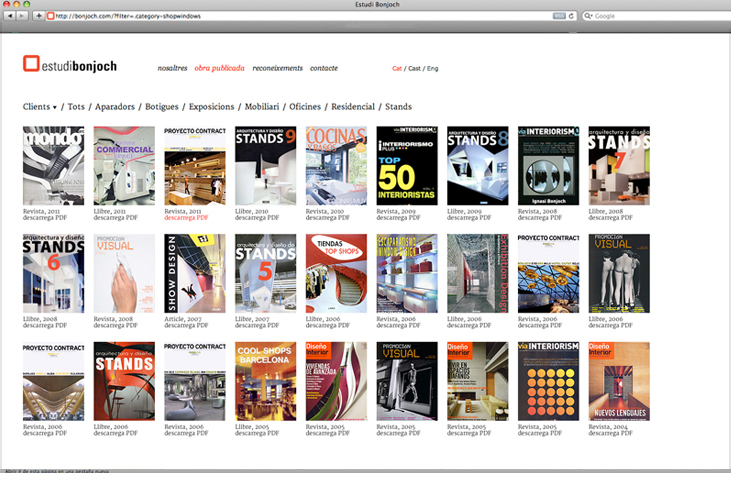This screenshot has width=731, height=489.
Task: Open the Tiendas Top Shops cover
Action: click(x=336, y=273)
